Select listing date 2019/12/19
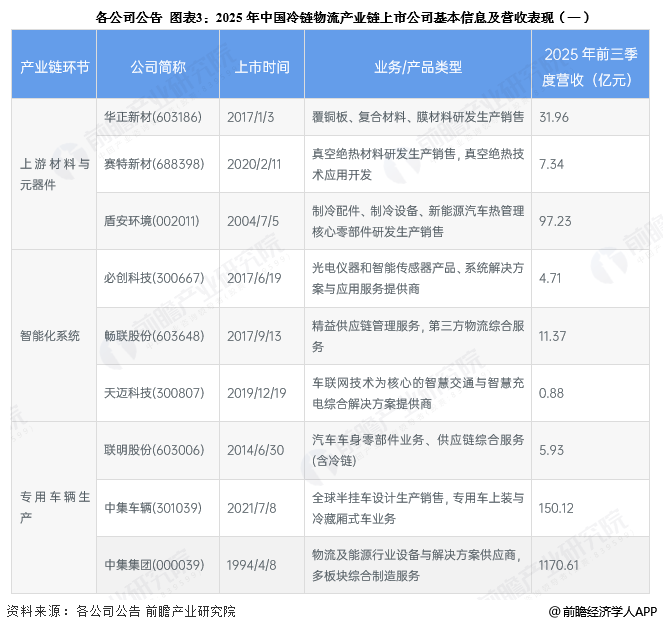 [x=256, y=393]
